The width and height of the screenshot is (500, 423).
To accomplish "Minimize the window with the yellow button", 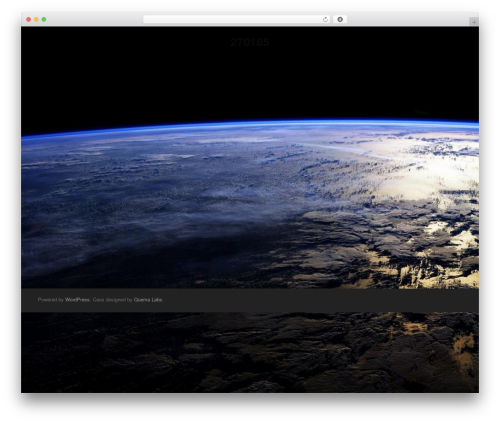I will click(36, 19).
